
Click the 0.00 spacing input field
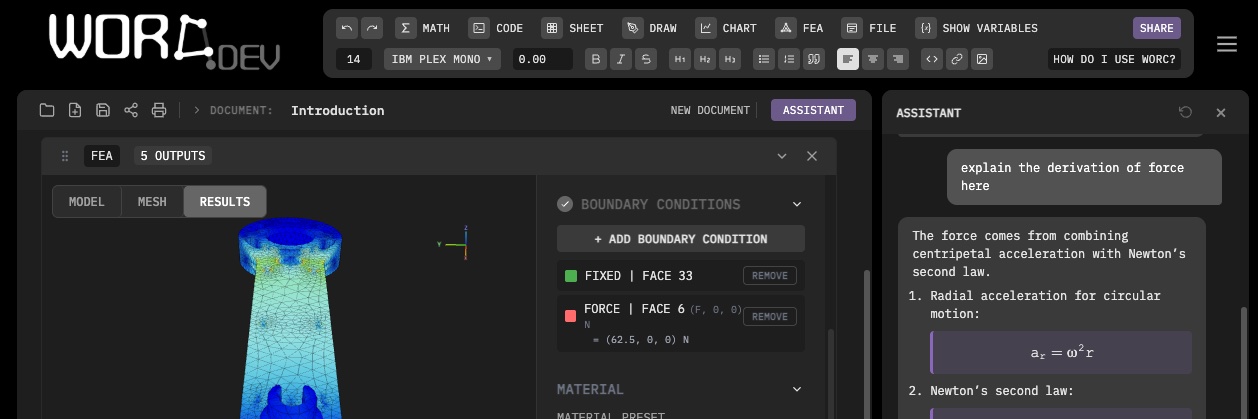(x=542, y=59)
